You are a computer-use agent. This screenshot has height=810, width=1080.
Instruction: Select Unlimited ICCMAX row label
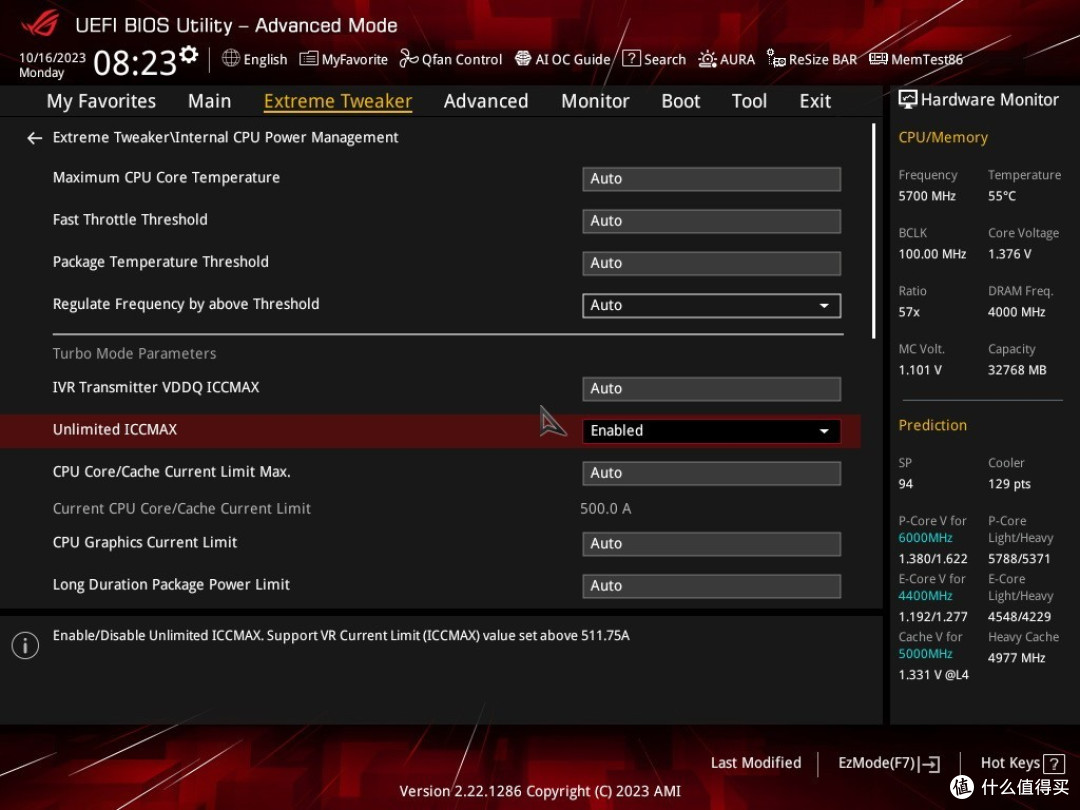coord(114,430)
